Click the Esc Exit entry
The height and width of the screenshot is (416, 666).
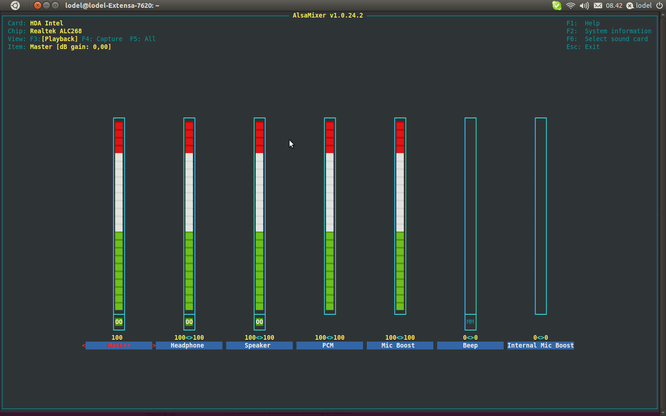(x=583, y=47)
